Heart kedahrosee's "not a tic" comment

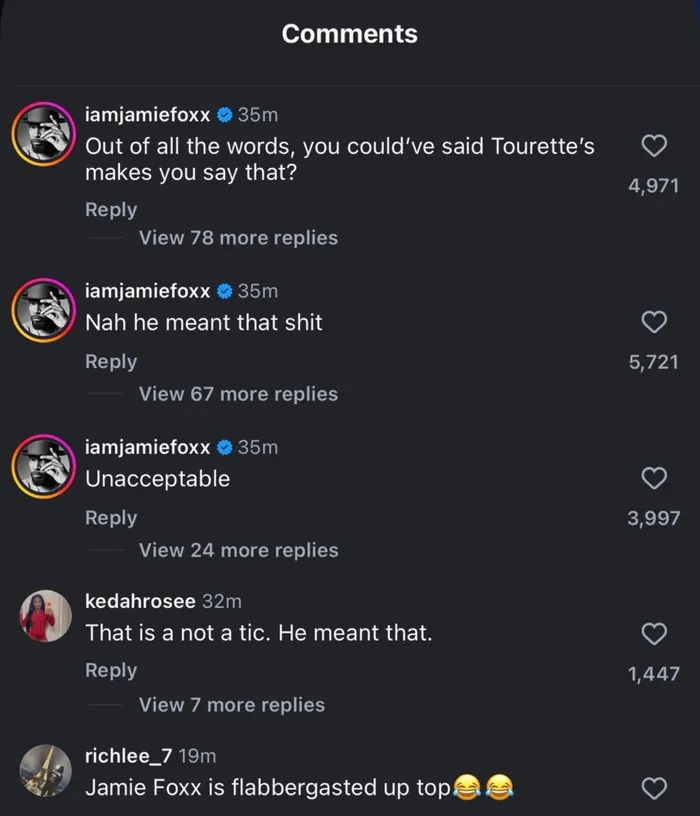pyautogui.click(x=653, y=633)
